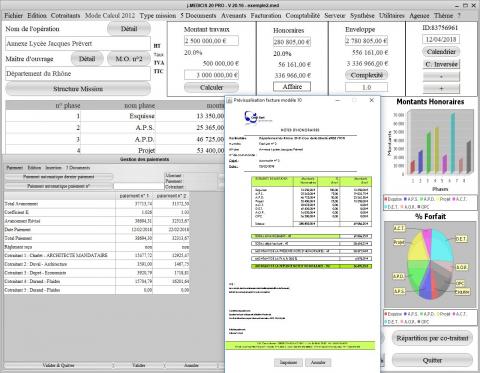Focus the Annexe Lycée Jacques Prévert name field
This screenshot has height=373, width=480.
78,44
